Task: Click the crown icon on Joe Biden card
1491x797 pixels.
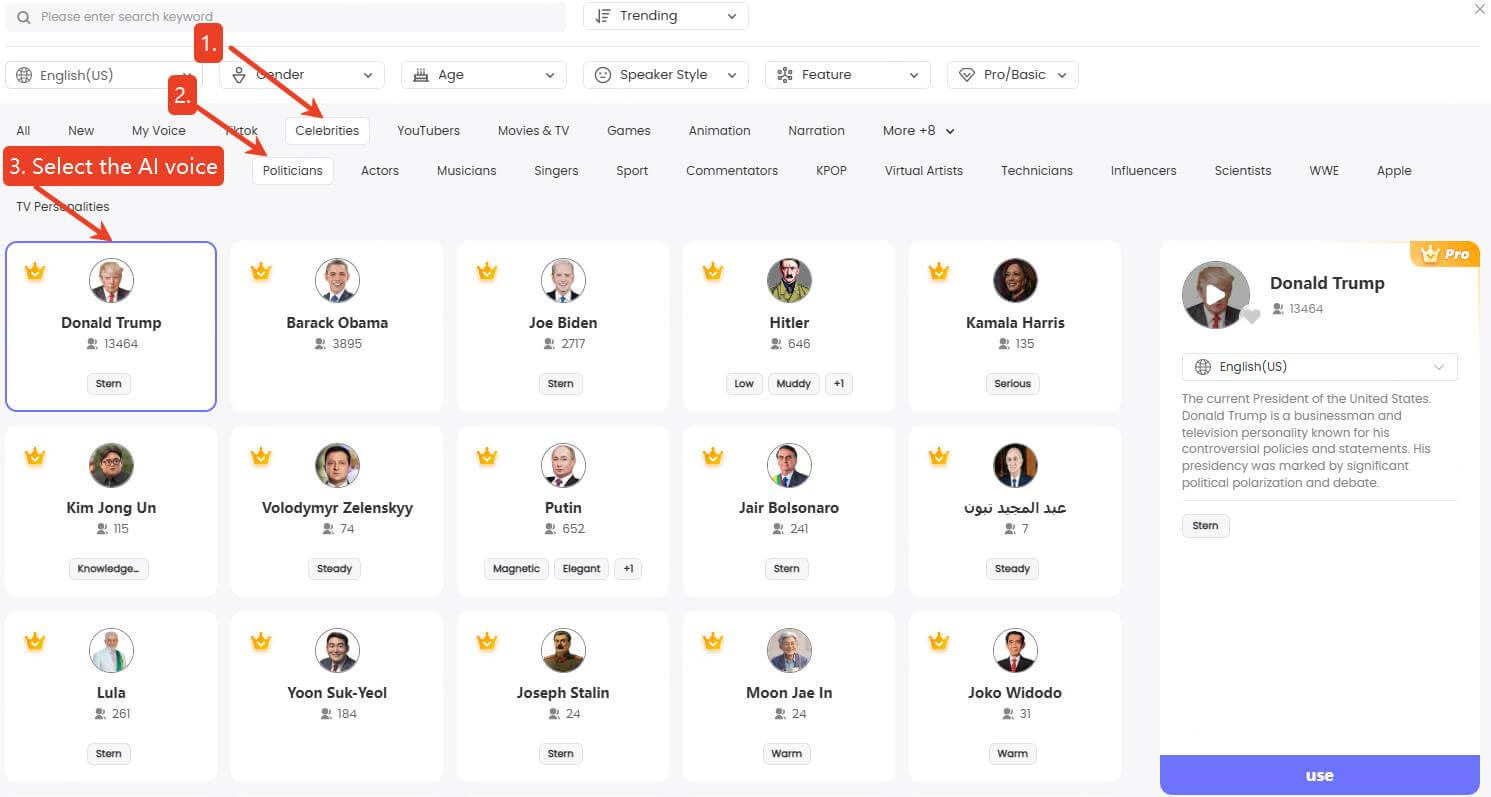Action: [487, 271]
